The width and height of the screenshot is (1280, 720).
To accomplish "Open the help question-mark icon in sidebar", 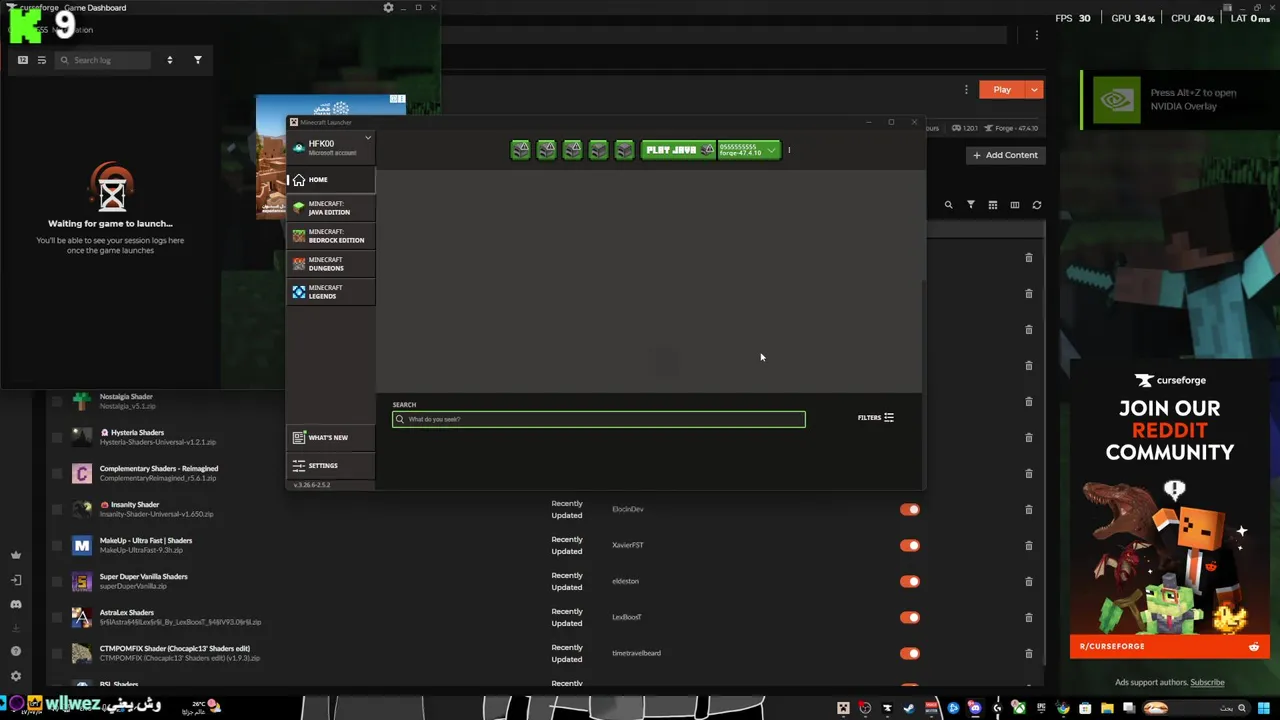I will click(16, 651).
